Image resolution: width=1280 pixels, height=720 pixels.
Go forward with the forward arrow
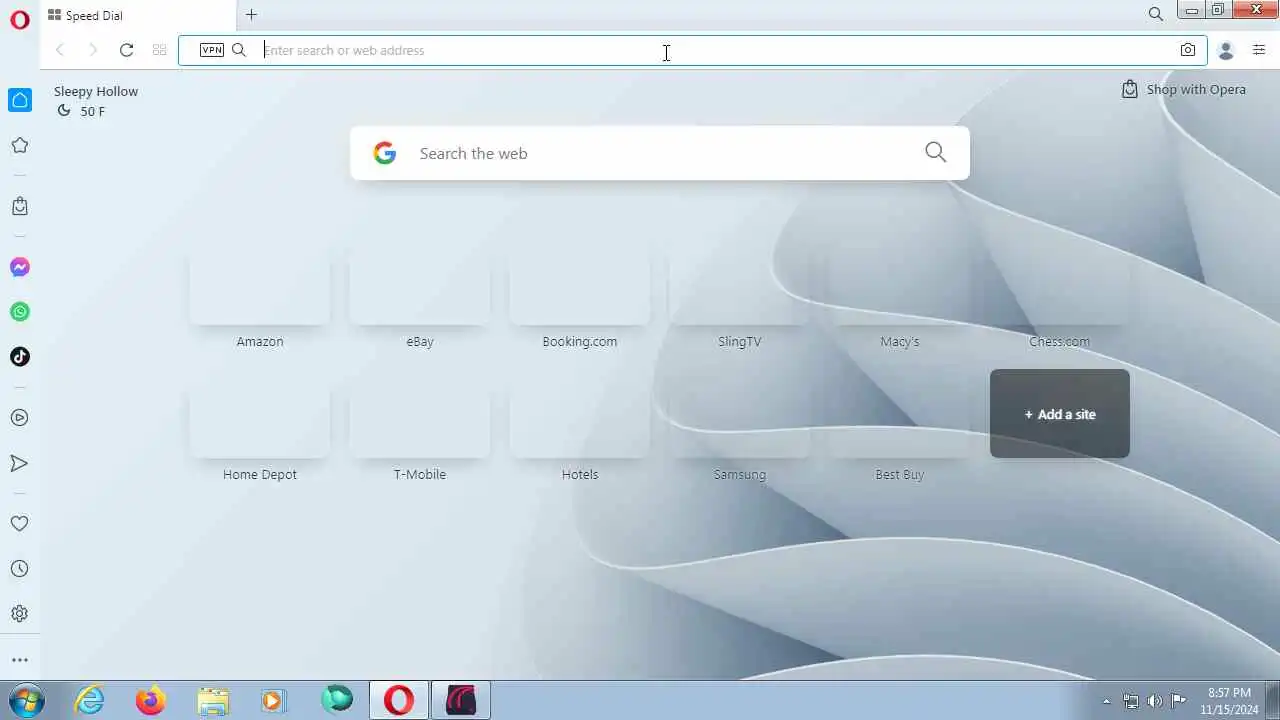click(93, 50)
